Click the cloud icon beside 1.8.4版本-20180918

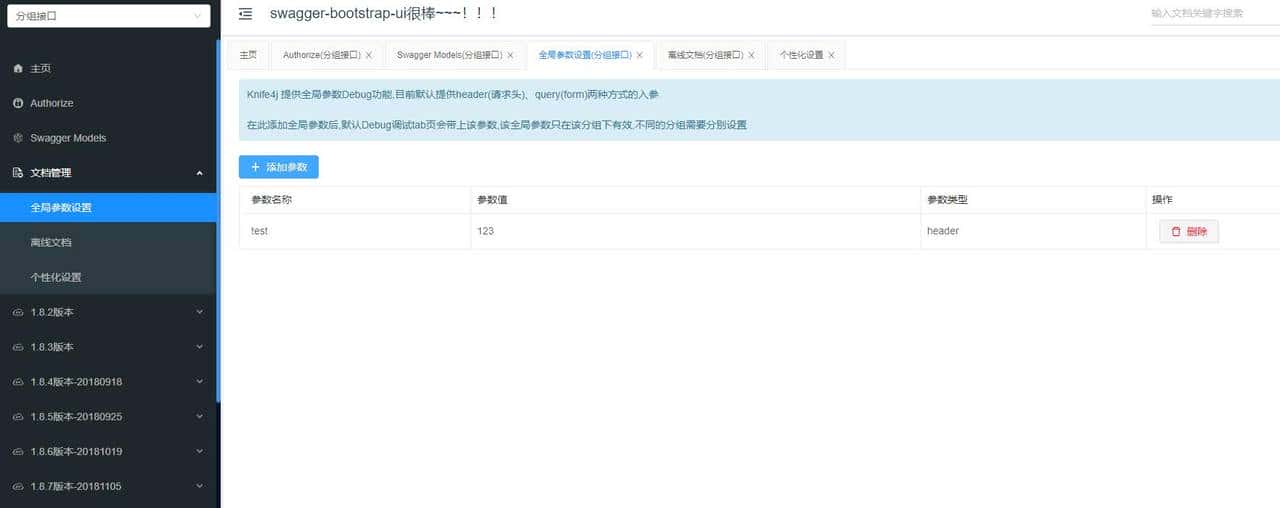pos(18,382)
